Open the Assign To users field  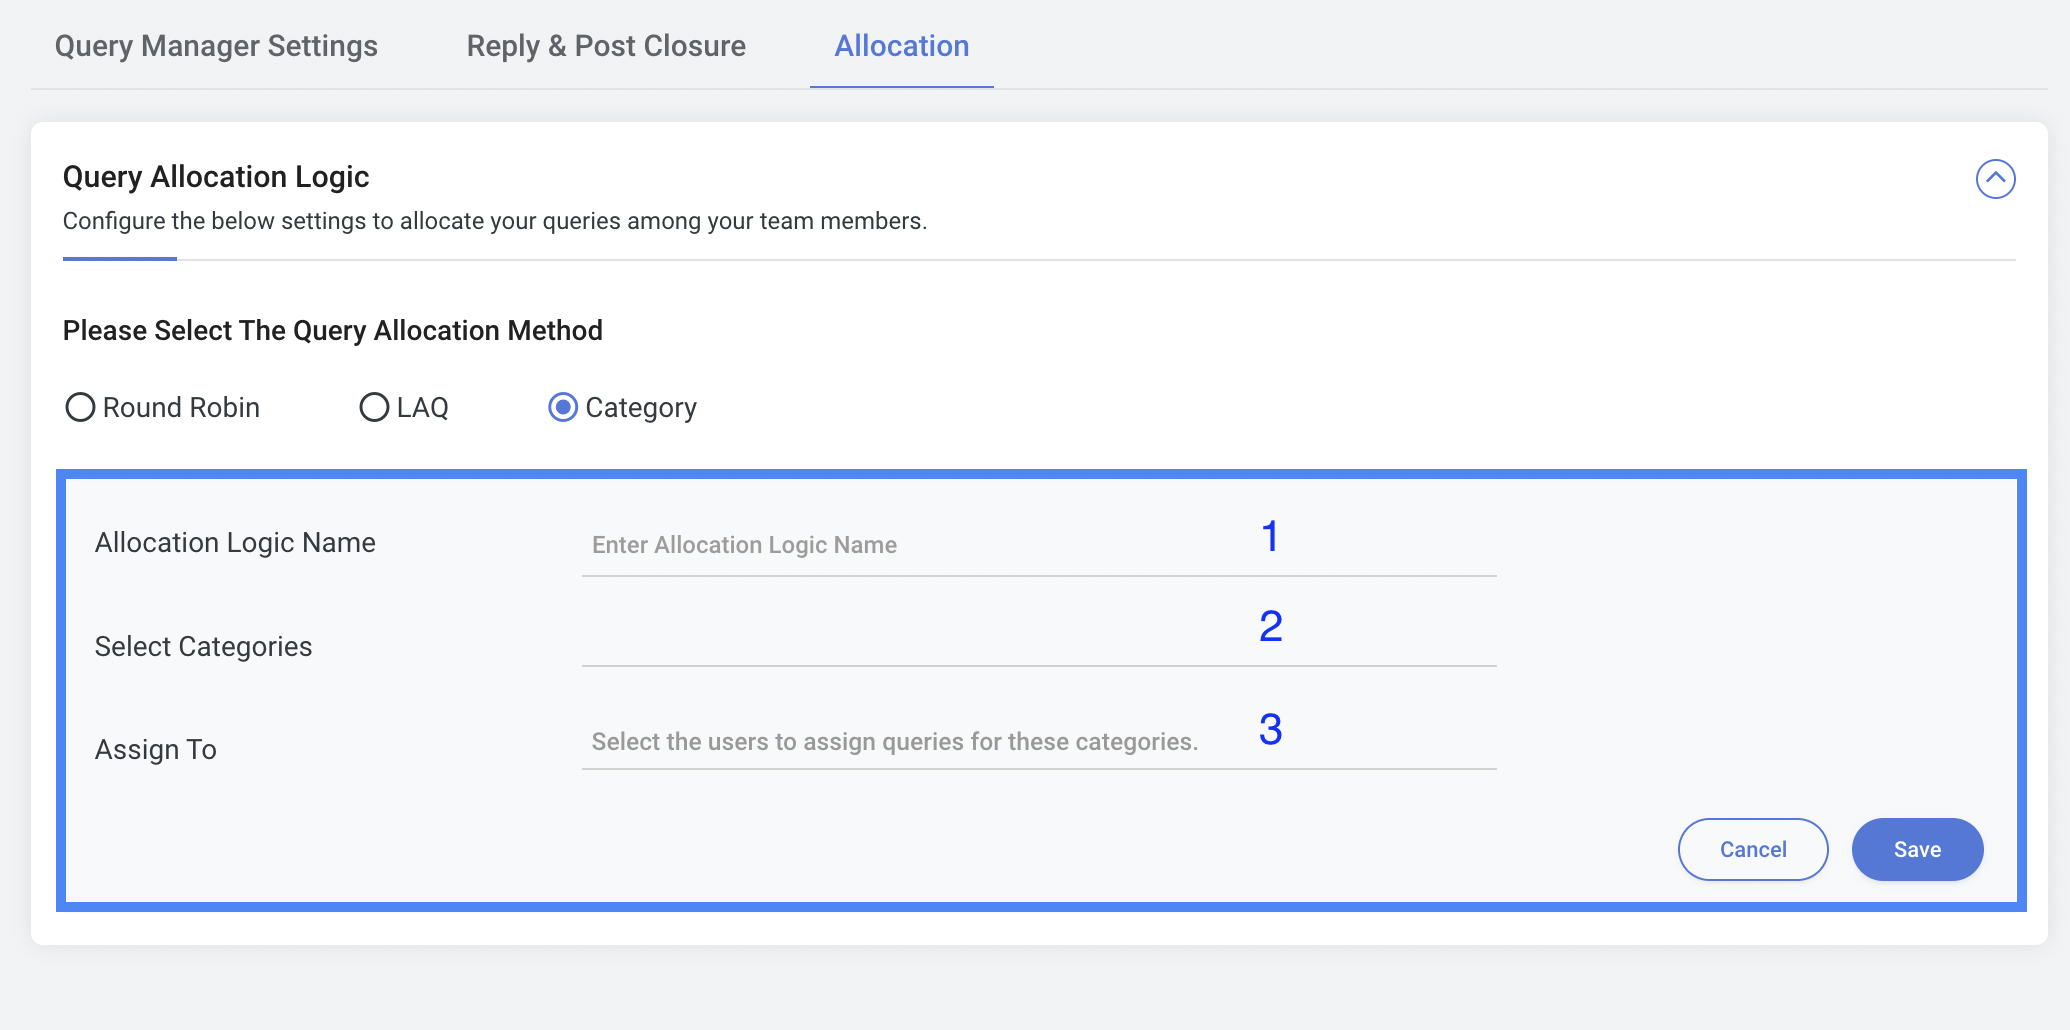point(1039,741)
